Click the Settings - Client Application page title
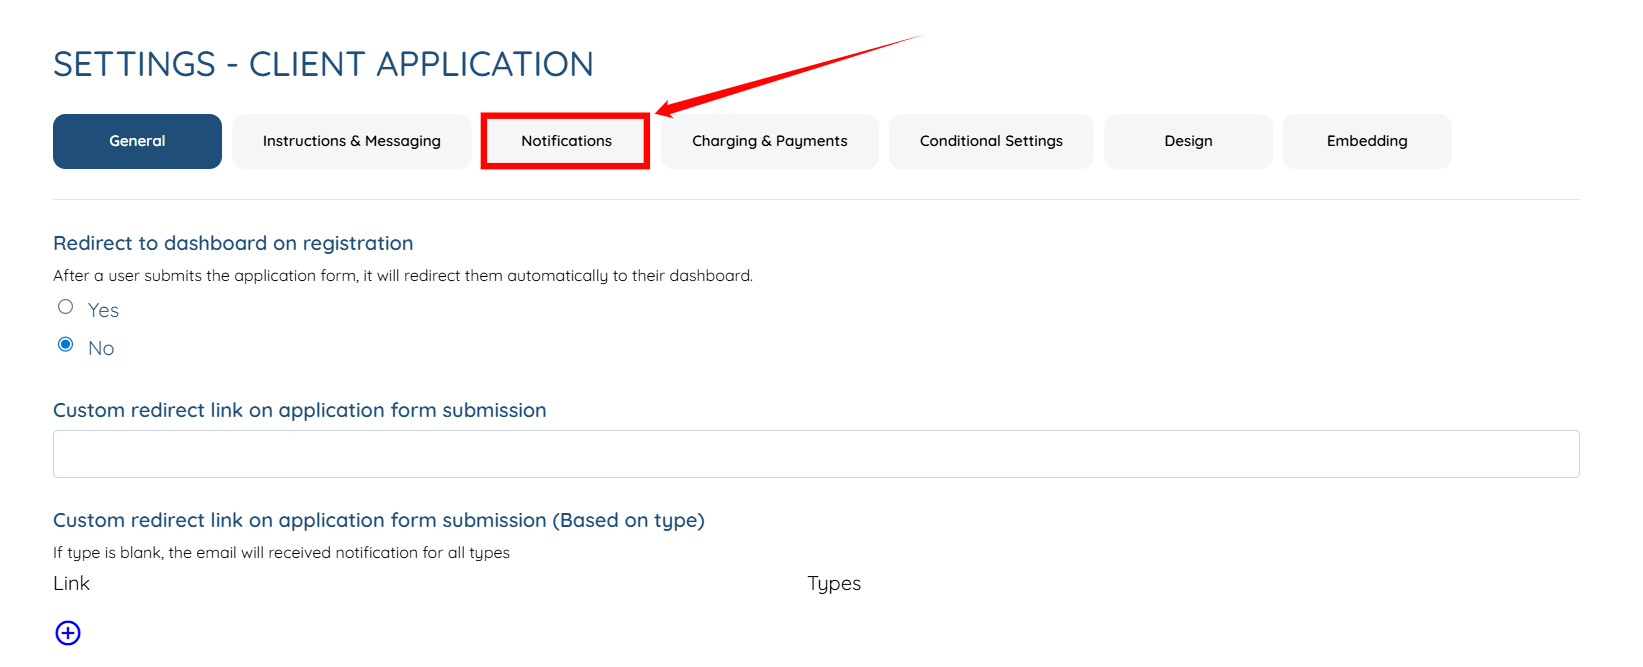 323,64
